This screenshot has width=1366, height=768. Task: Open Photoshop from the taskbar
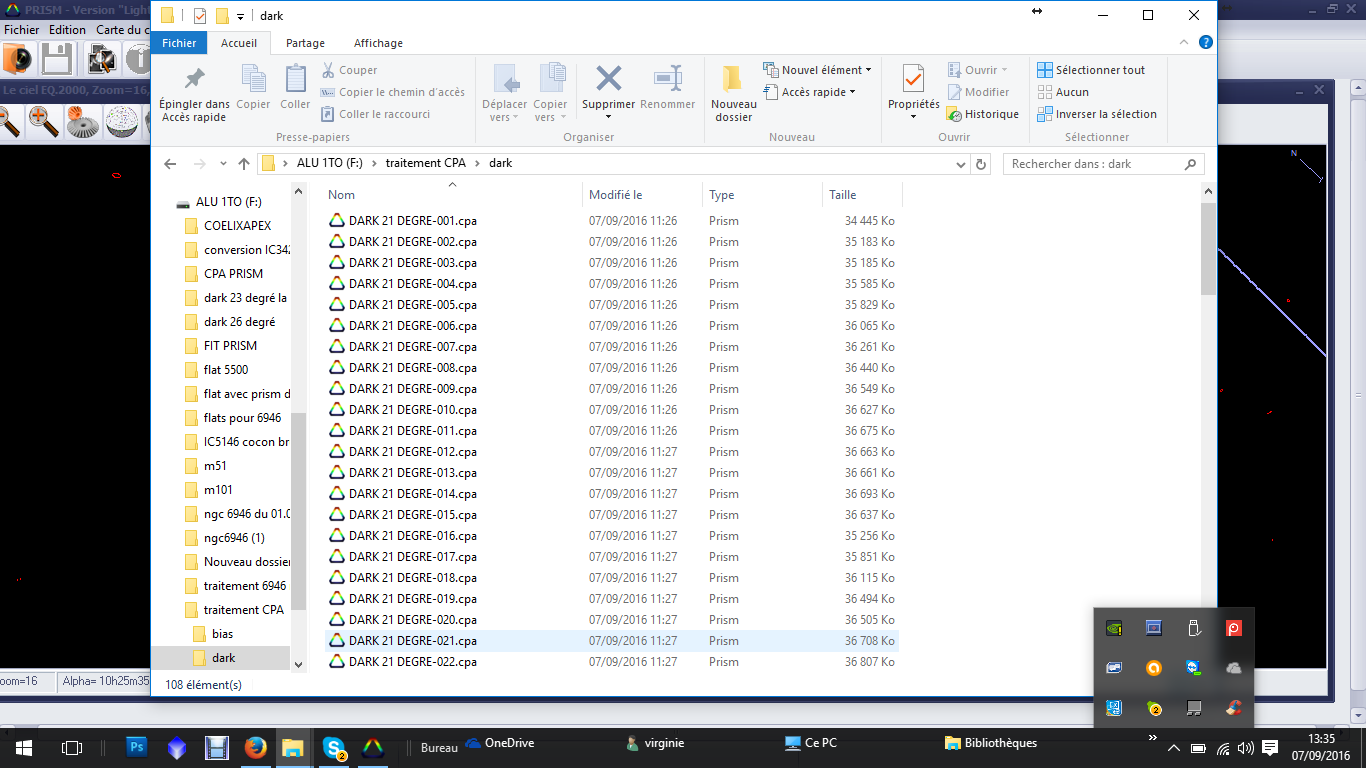(x=138, y=746)
